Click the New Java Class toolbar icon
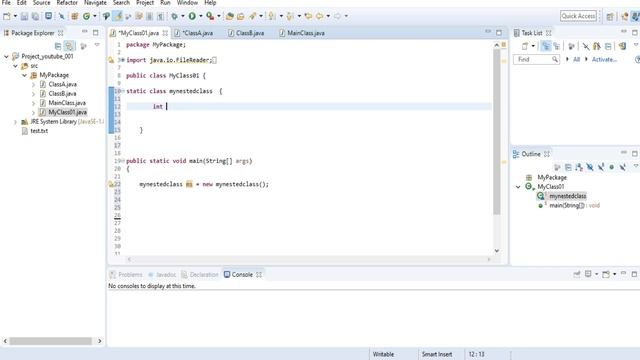 pos(87,16)
